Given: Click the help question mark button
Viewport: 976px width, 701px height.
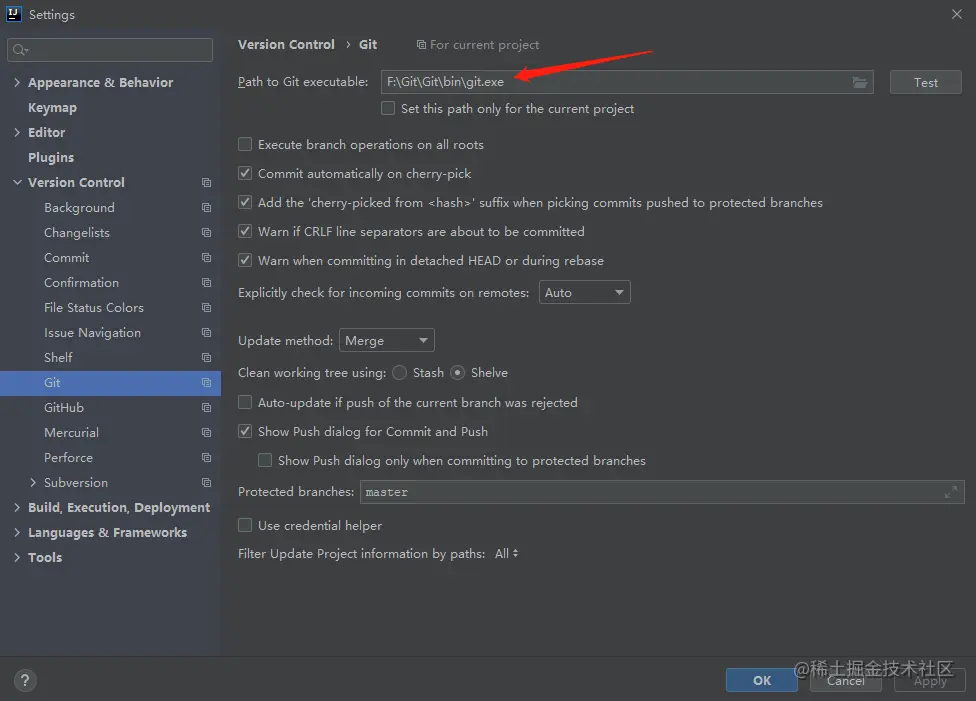Looking at the screenshot, I should (25, 680).
